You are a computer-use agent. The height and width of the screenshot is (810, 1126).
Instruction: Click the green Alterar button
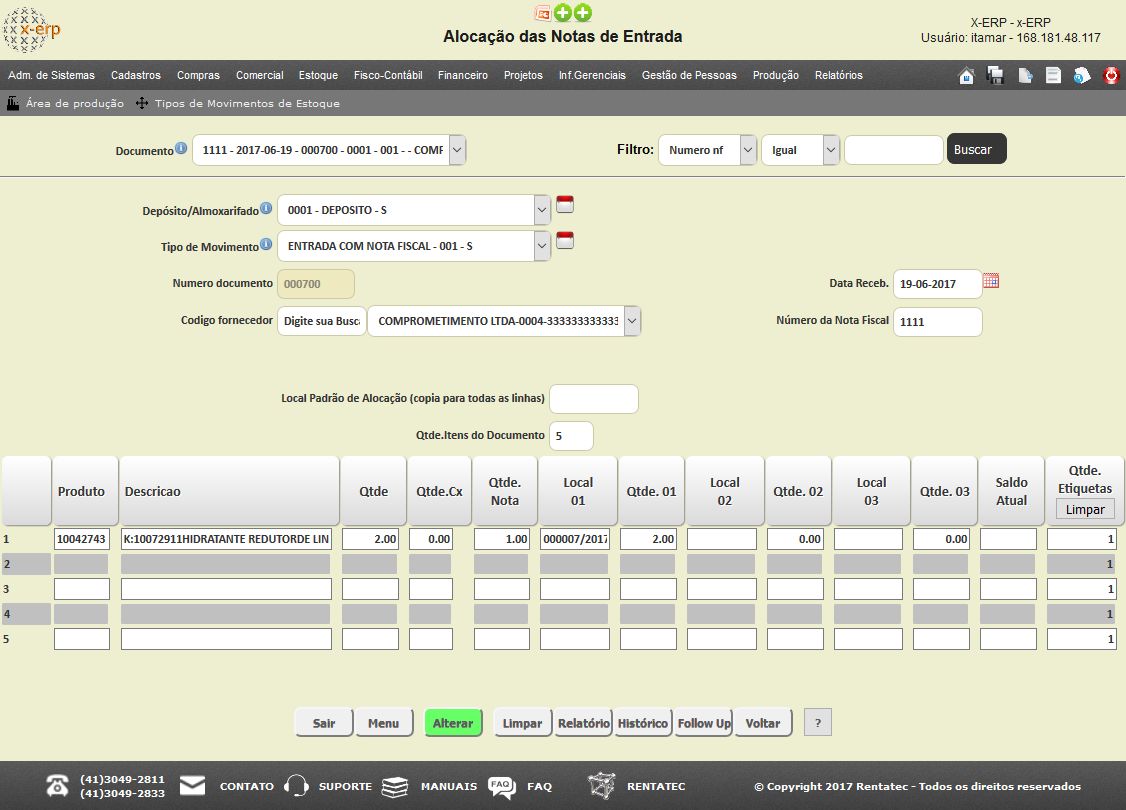453,723
